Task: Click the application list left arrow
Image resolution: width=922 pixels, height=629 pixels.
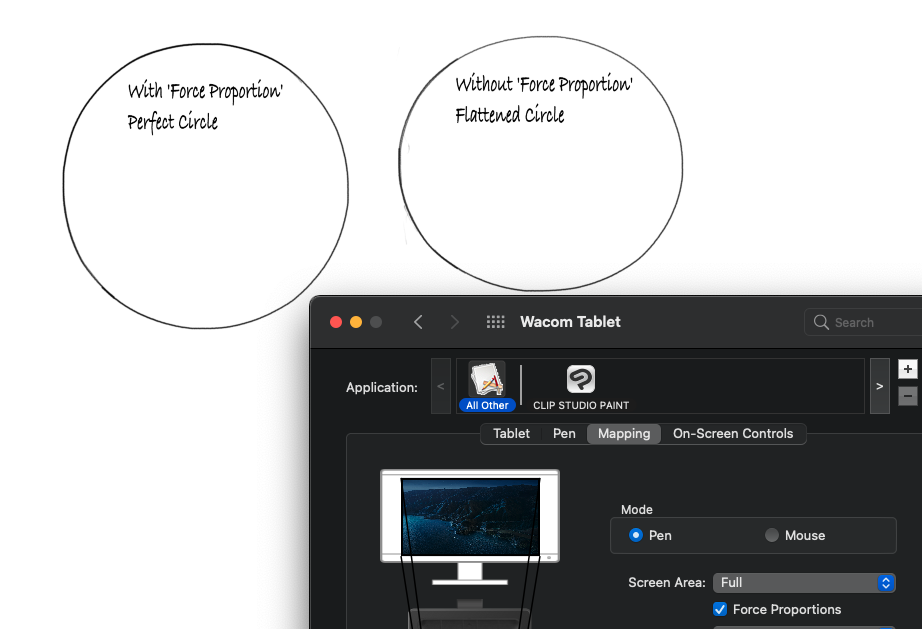Action: click(x=440, y=386)
